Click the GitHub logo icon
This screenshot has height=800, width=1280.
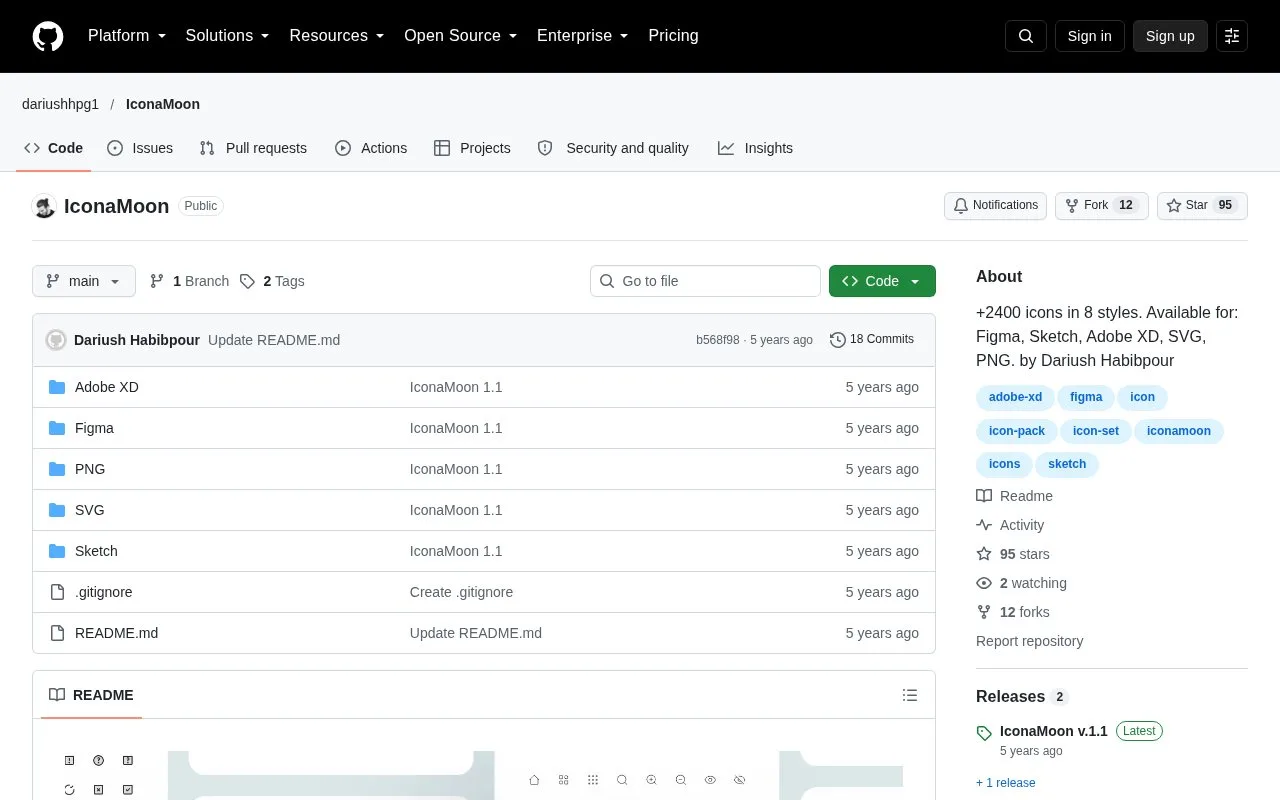(48, 36)
